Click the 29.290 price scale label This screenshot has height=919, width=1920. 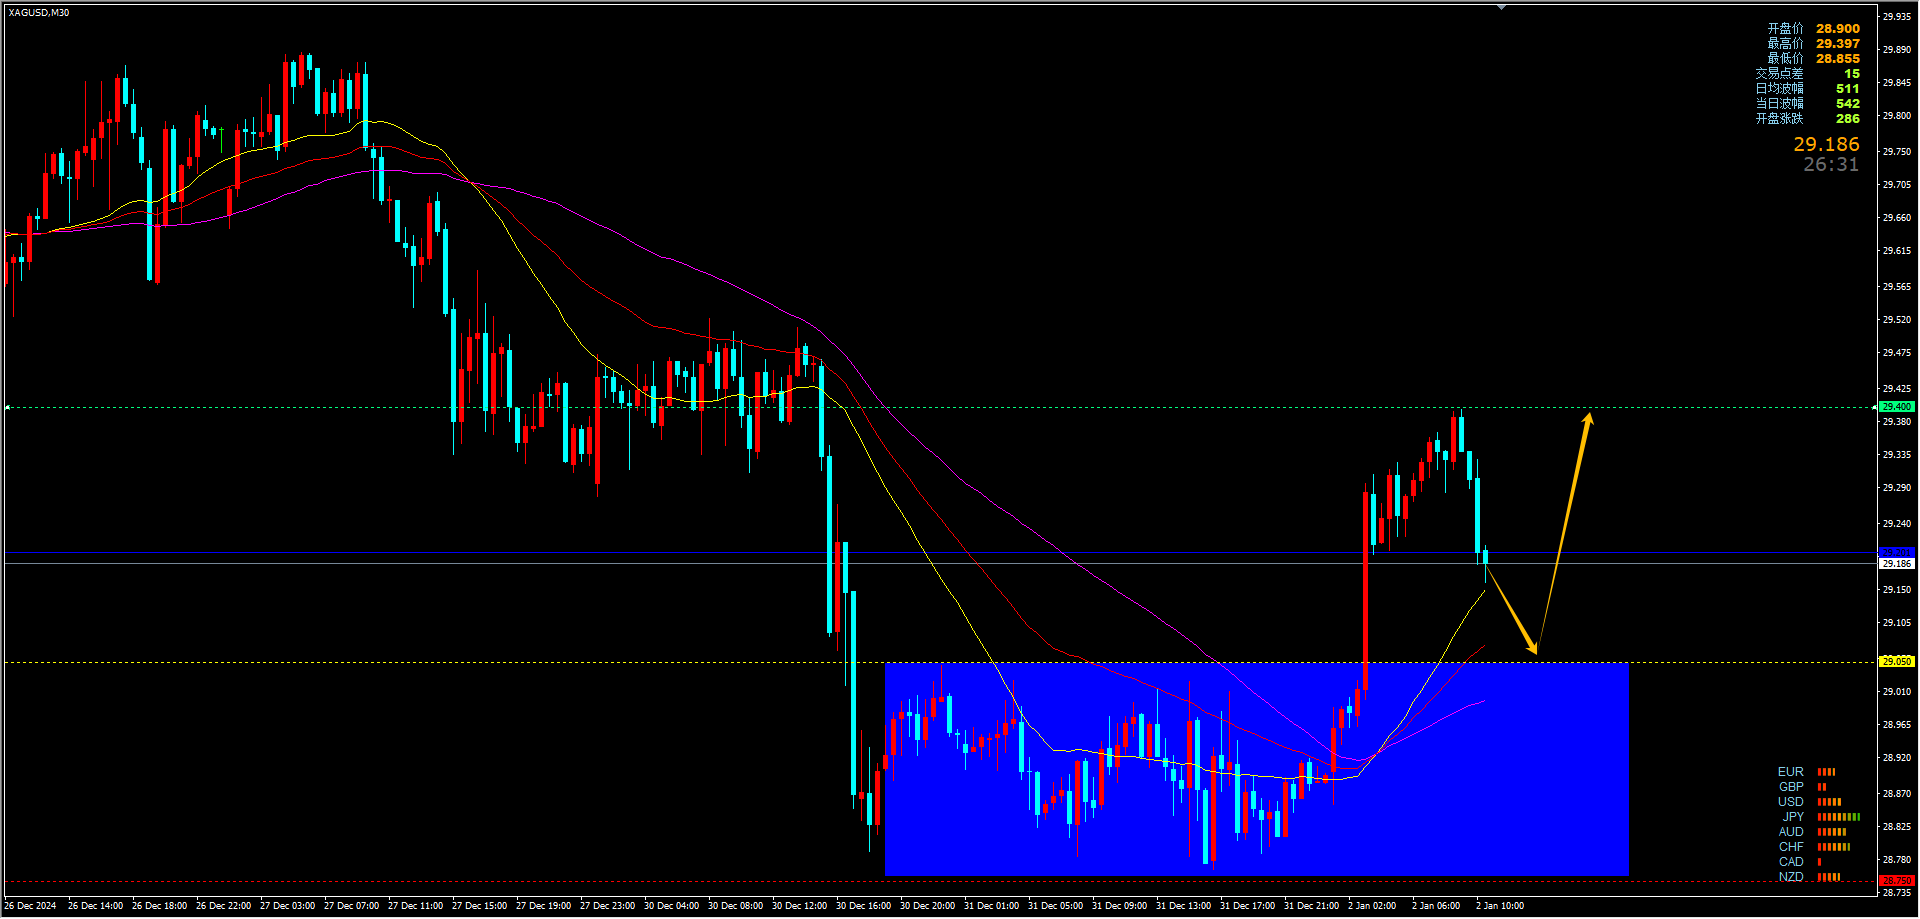click(1897, 488)
